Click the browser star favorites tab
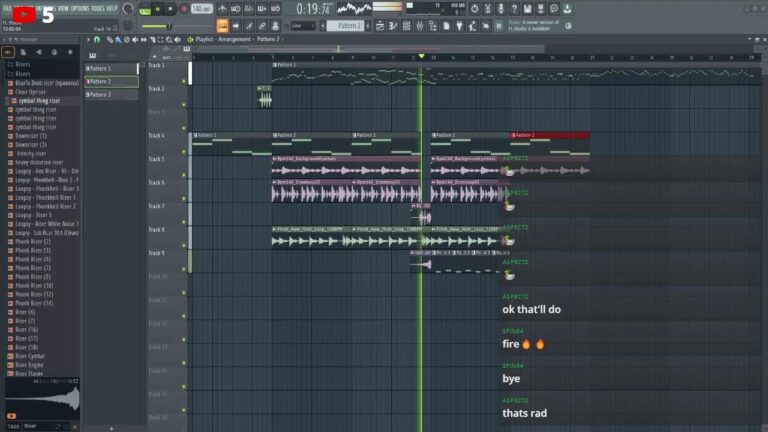This screenshot has width=768, height=432. tap(70, 52)
